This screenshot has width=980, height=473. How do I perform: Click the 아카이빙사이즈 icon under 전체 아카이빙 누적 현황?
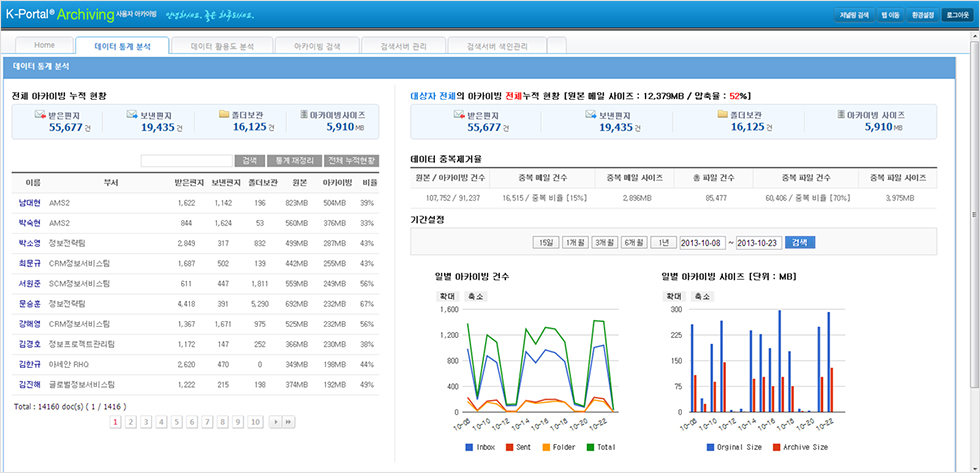tap(304, 115)
